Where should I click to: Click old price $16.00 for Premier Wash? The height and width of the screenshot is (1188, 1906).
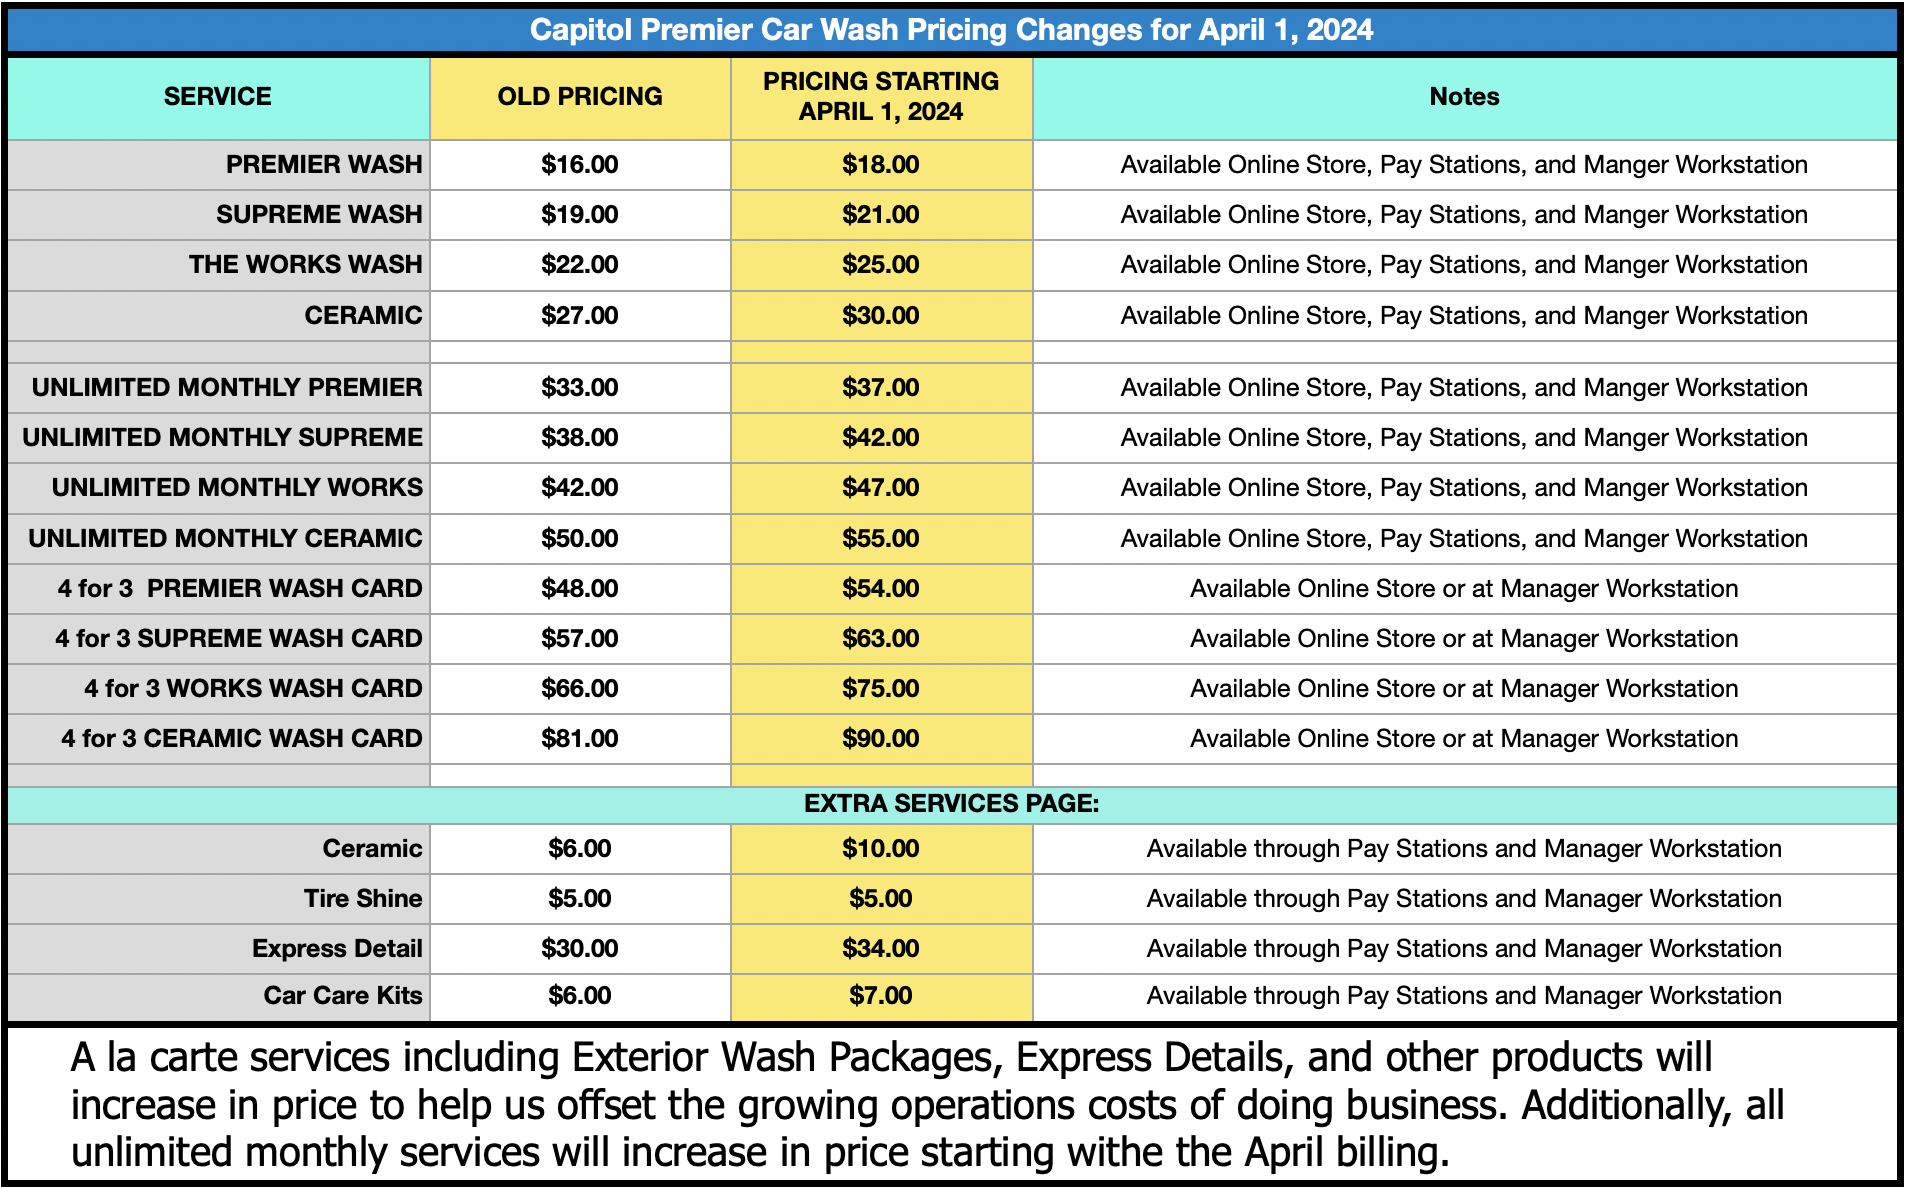coord(580,165)
